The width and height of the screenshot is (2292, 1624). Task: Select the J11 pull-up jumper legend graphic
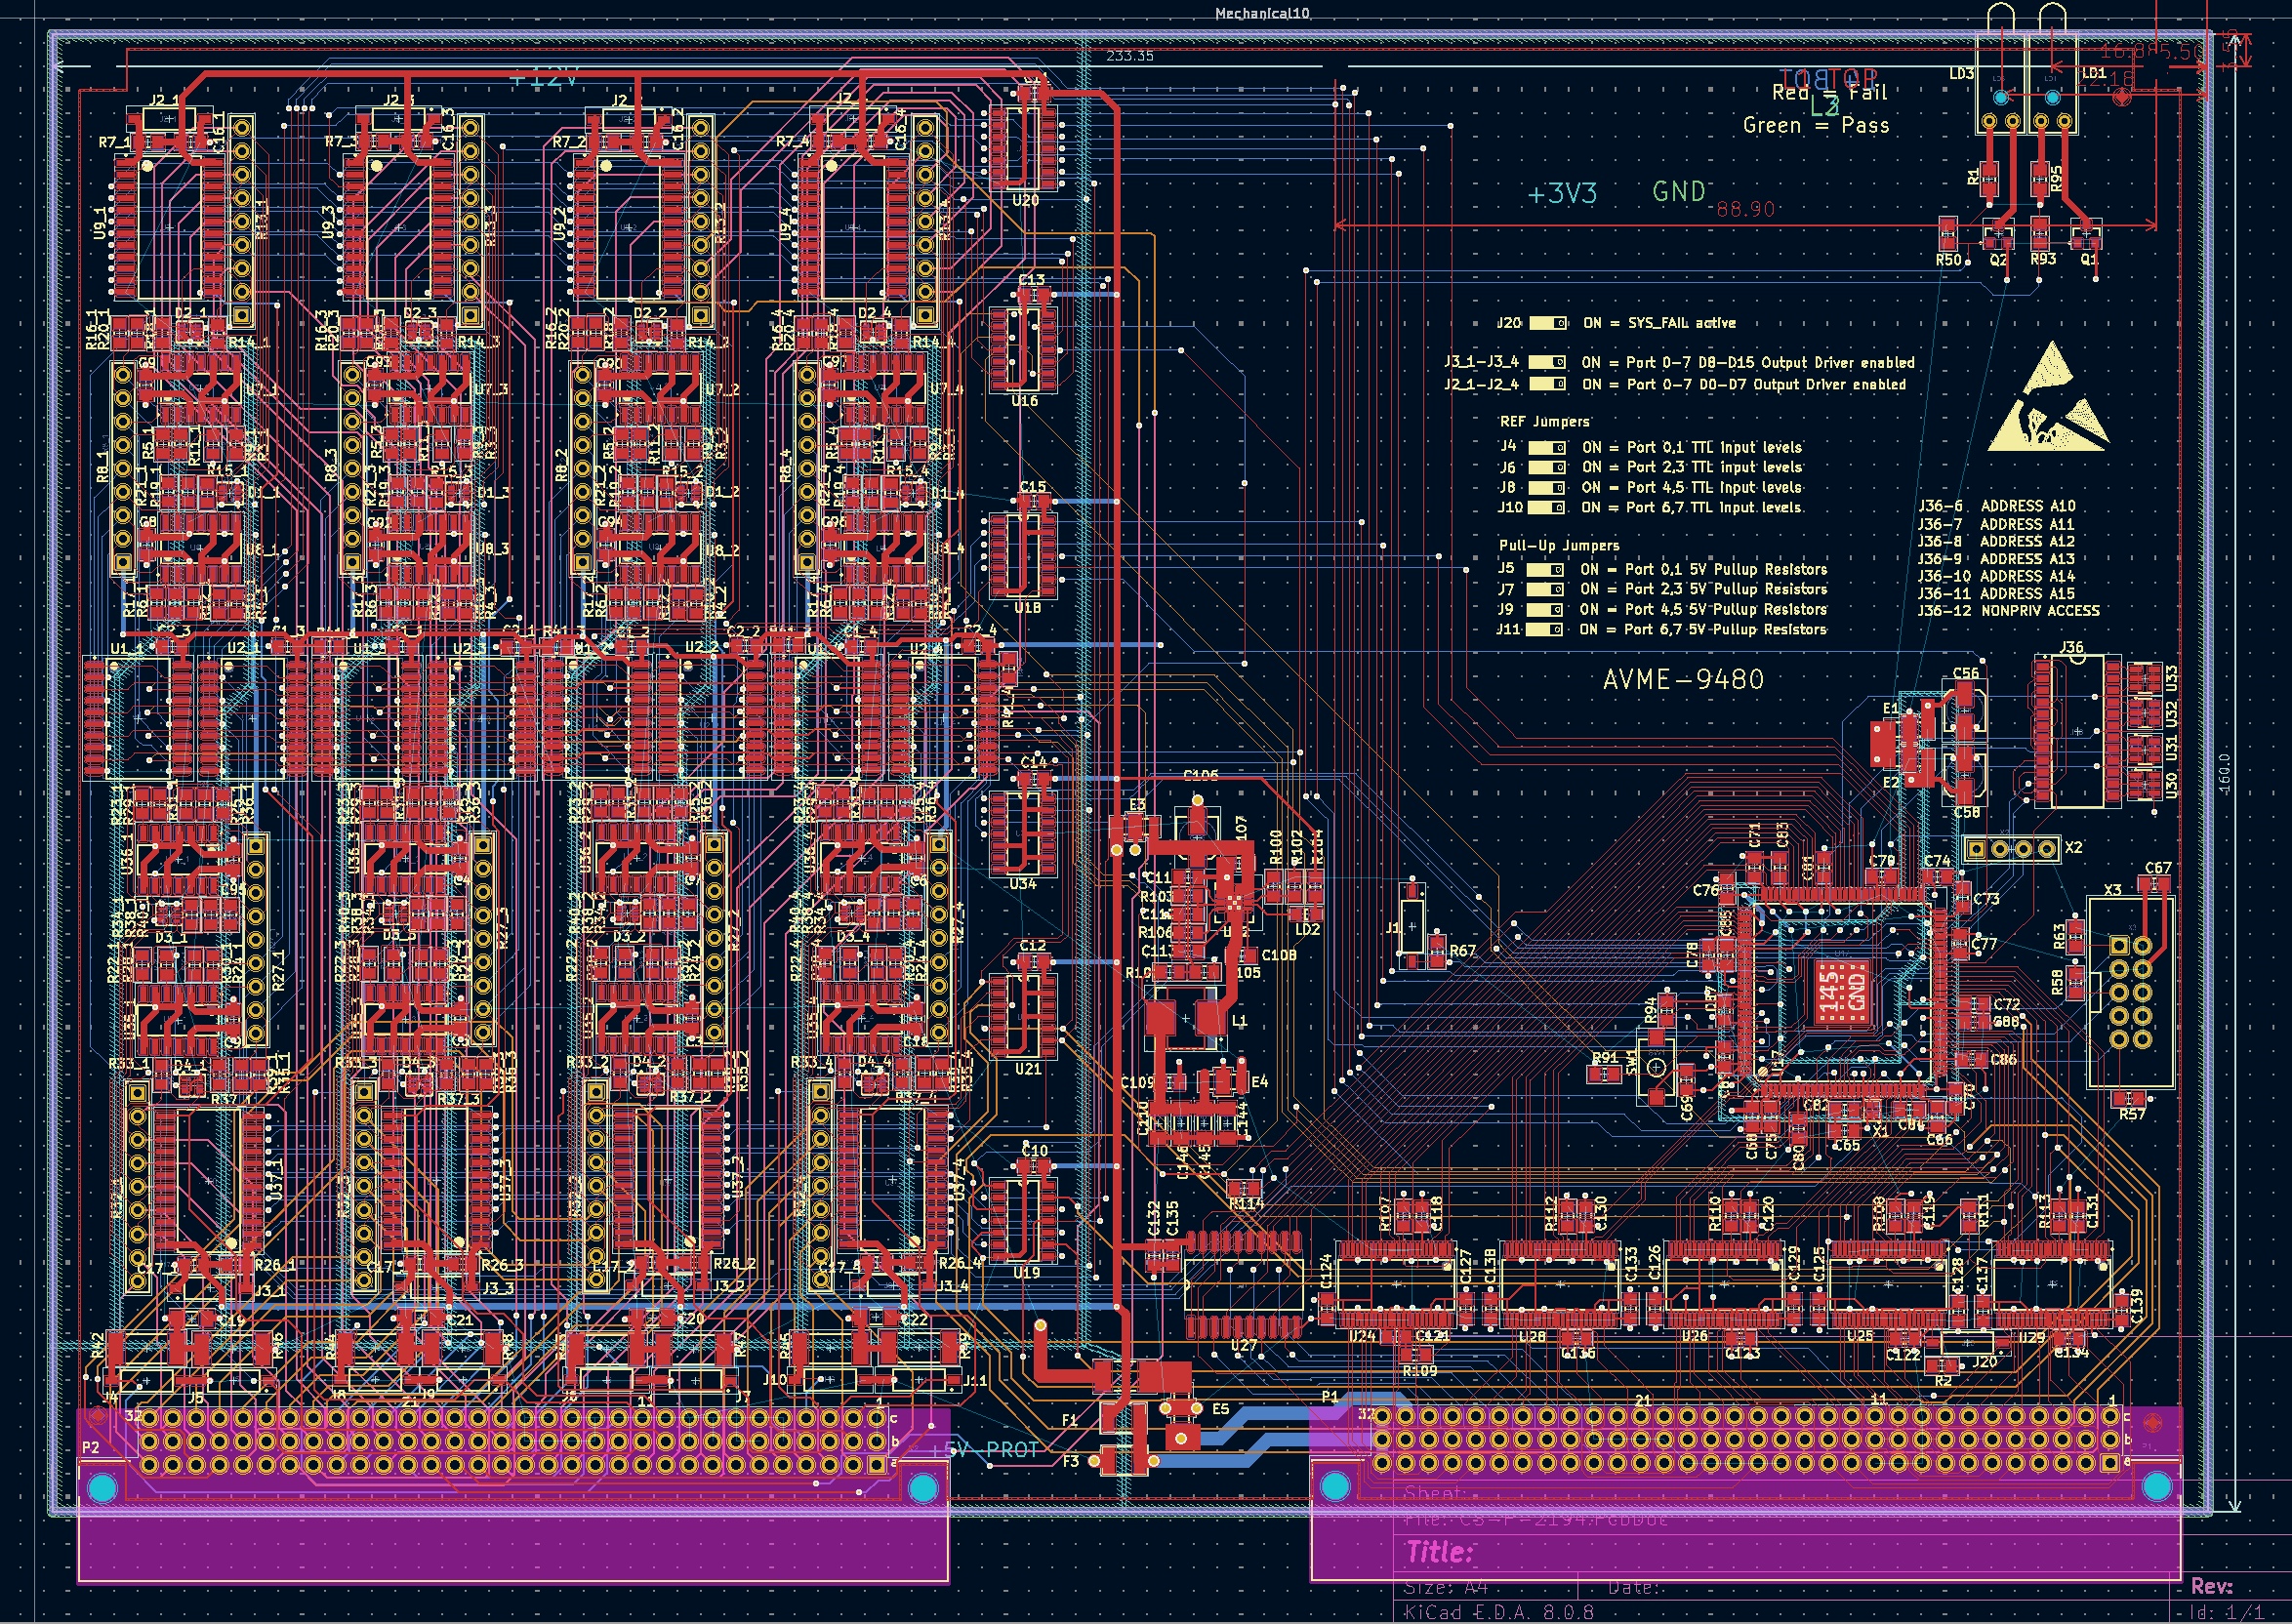(x=1544, y=630)
